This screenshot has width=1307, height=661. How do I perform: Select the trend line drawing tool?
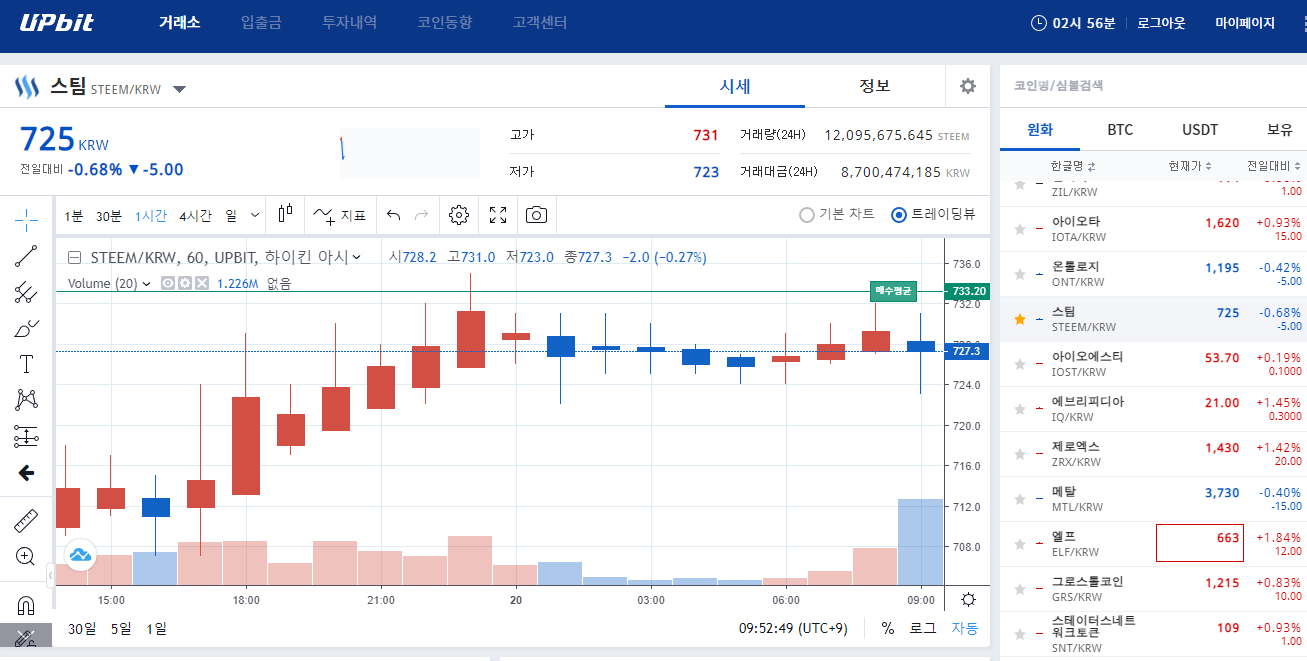(27, 255)
